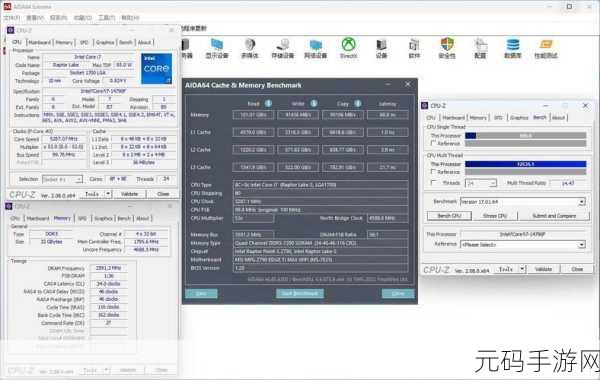Open the 多媒体 multimedia category icon

click(x=249, y=47)
